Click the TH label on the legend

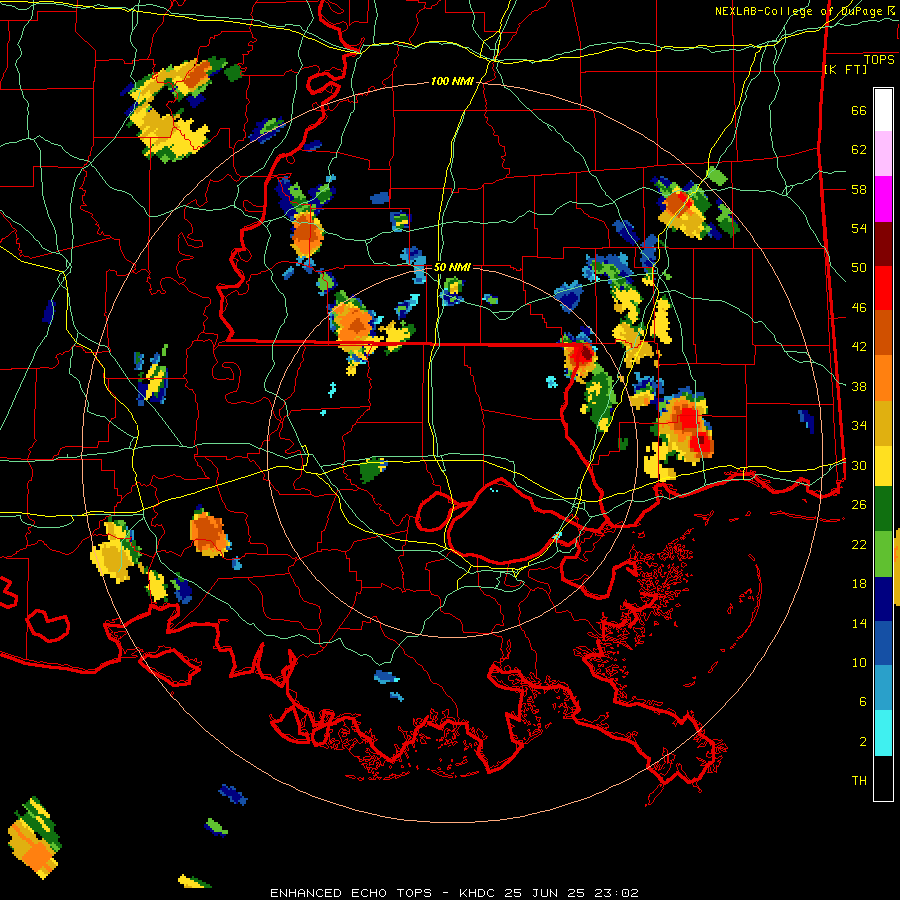pos(859,781)
